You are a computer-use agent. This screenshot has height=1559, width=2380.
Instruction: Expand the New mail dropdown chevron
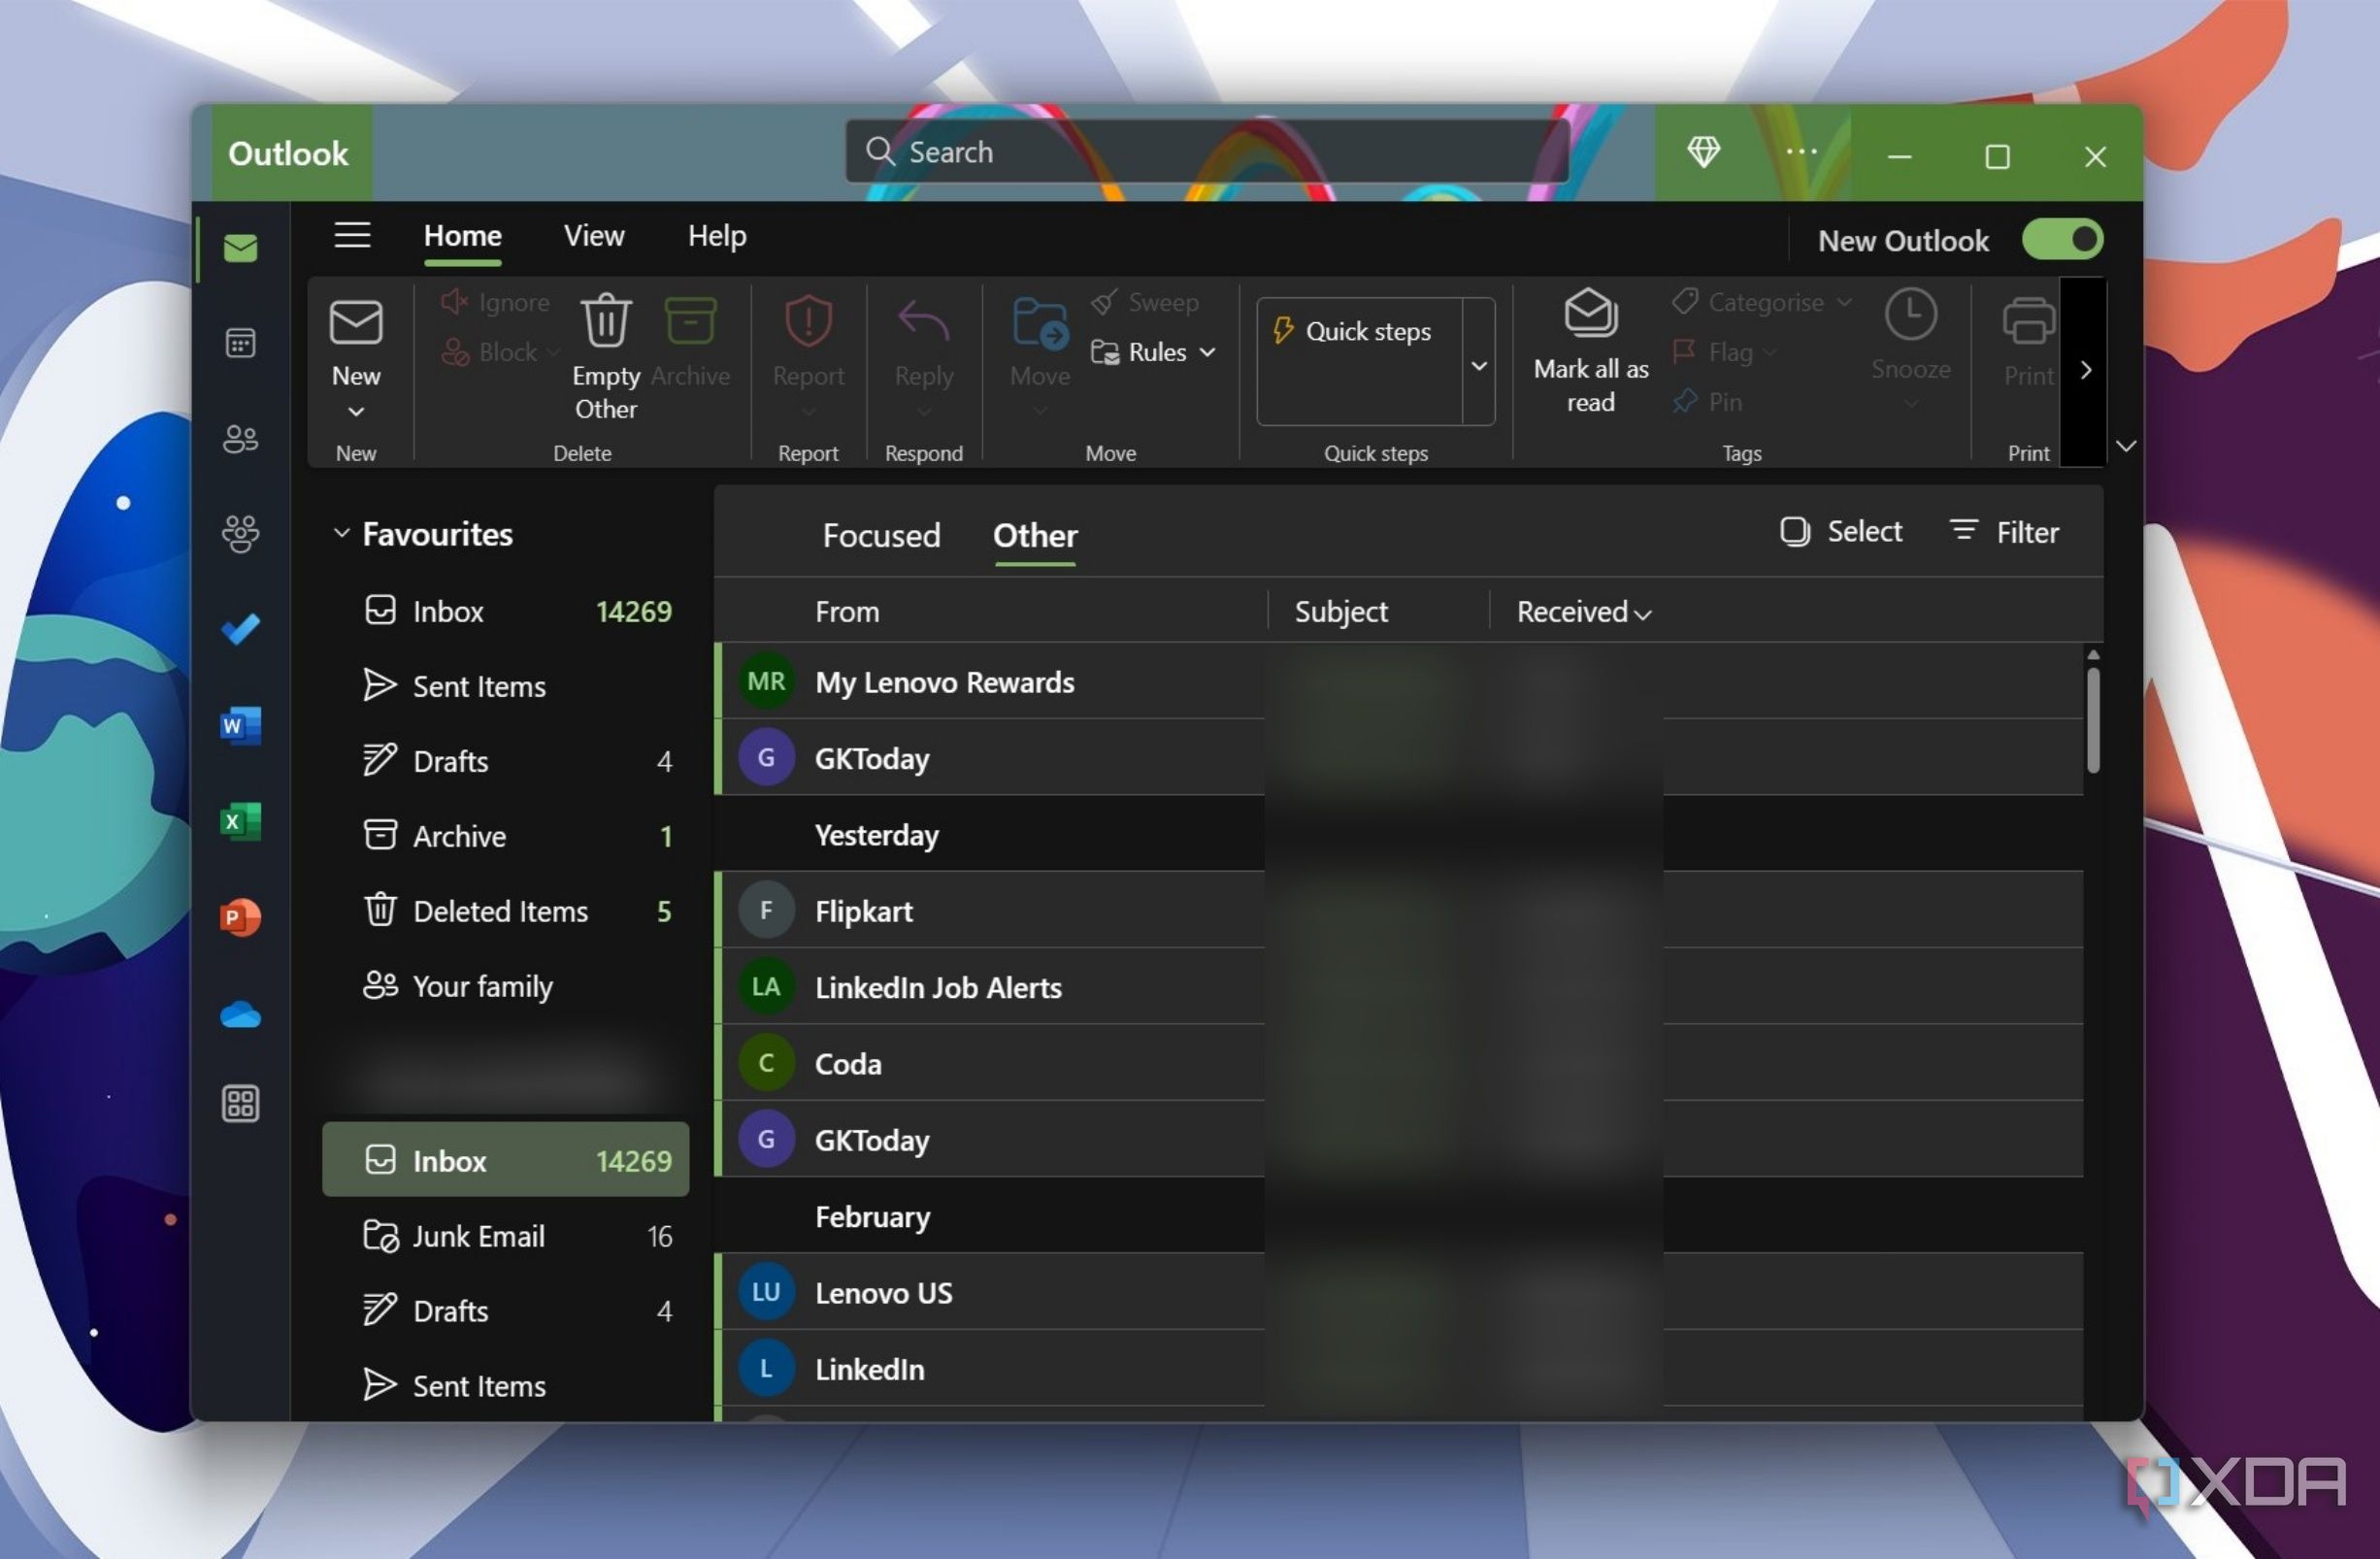point(356,412)
